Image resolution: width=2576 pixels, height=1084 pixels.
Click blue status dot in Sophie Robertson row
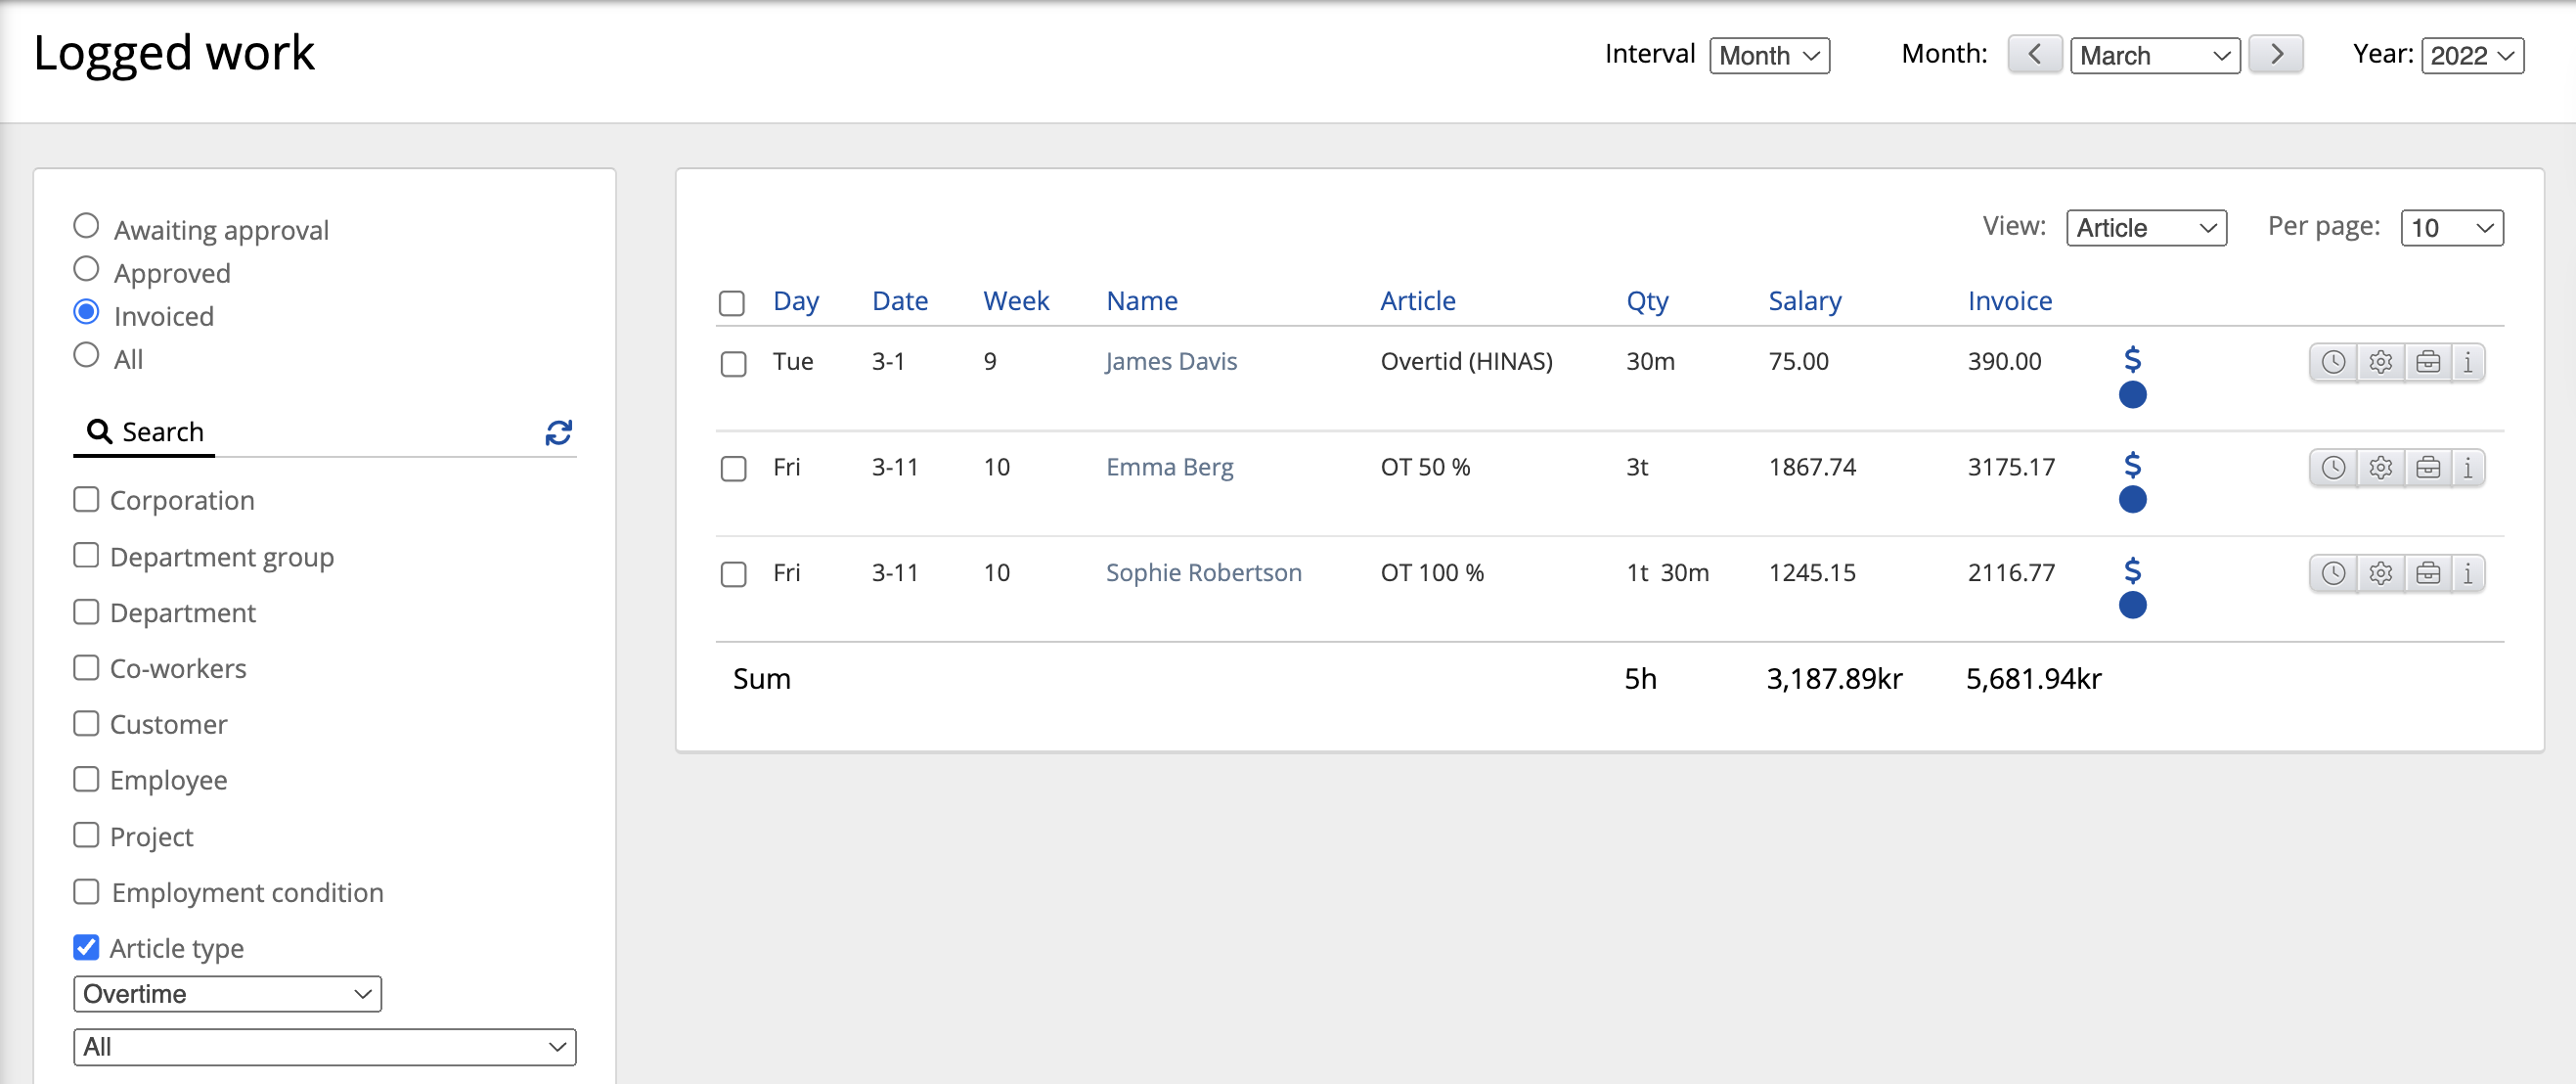(x=2132, y=605)
